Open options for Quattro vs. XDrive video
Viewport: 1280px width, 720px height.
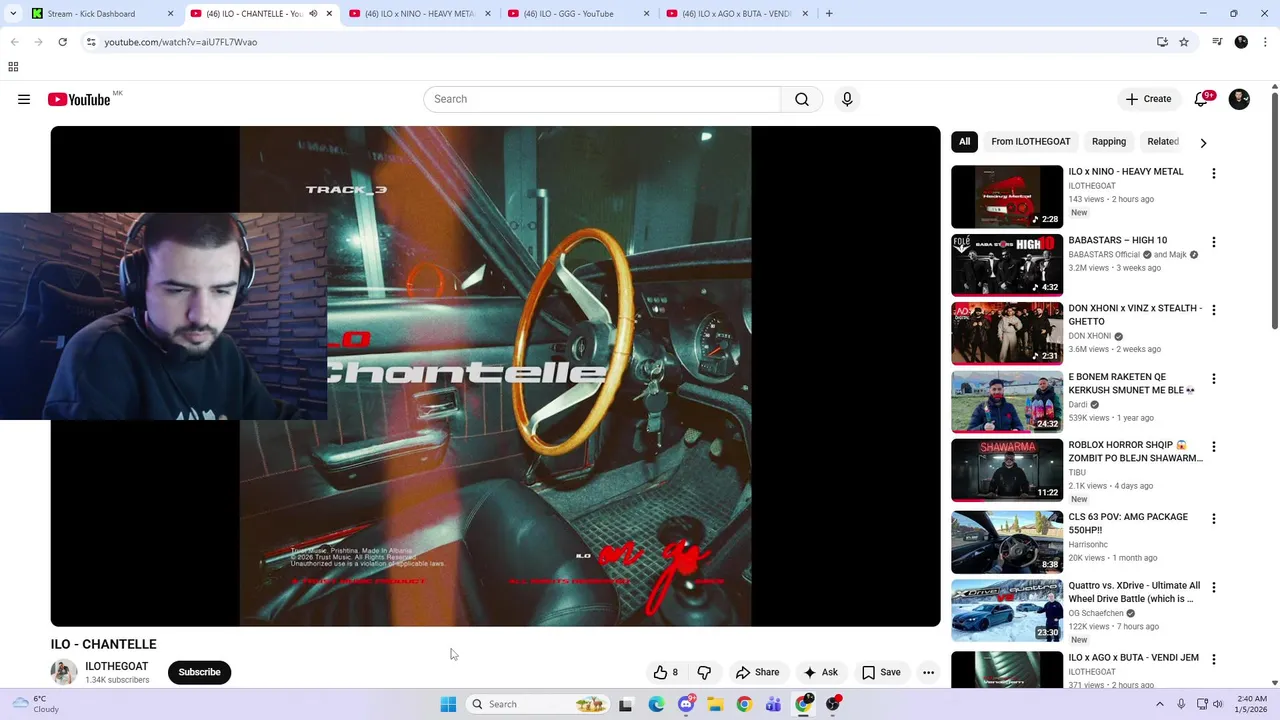(x=1214, y=587)
